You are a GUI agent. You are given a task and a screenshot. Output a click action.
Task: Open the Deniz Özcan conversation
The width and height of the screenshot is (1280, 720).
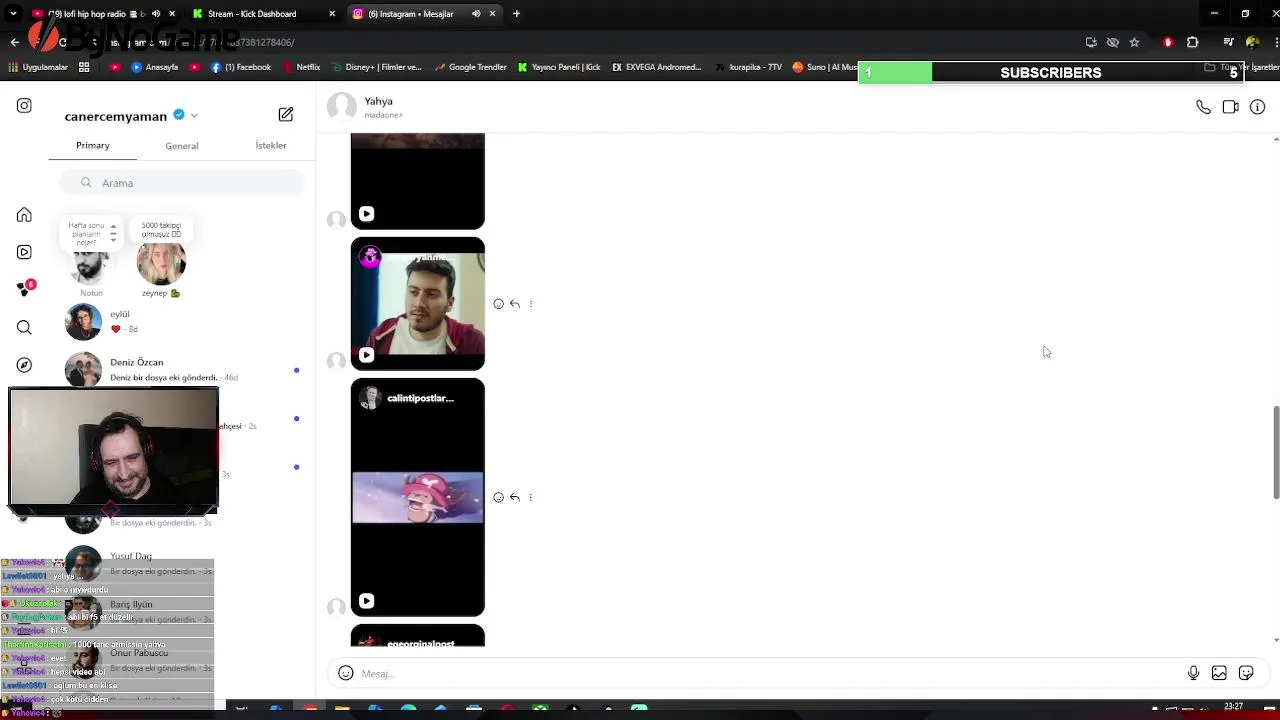[180, 369]
